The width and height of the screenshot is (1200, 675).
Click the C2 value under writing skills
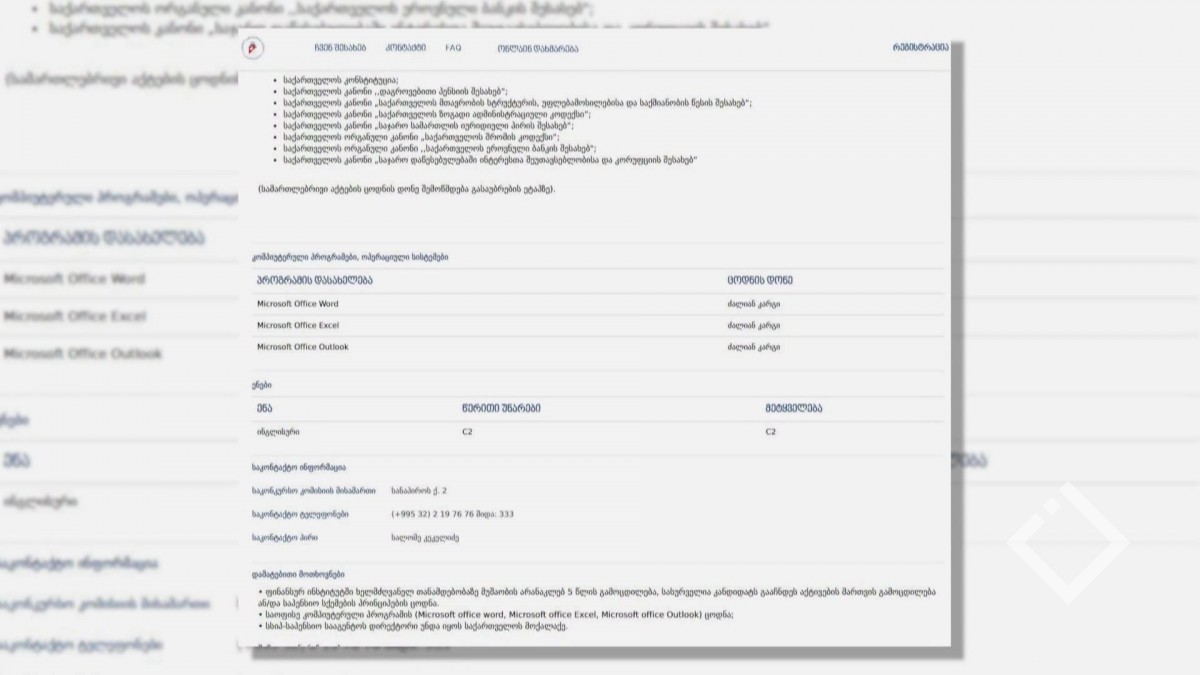click(x=467, y=432)
